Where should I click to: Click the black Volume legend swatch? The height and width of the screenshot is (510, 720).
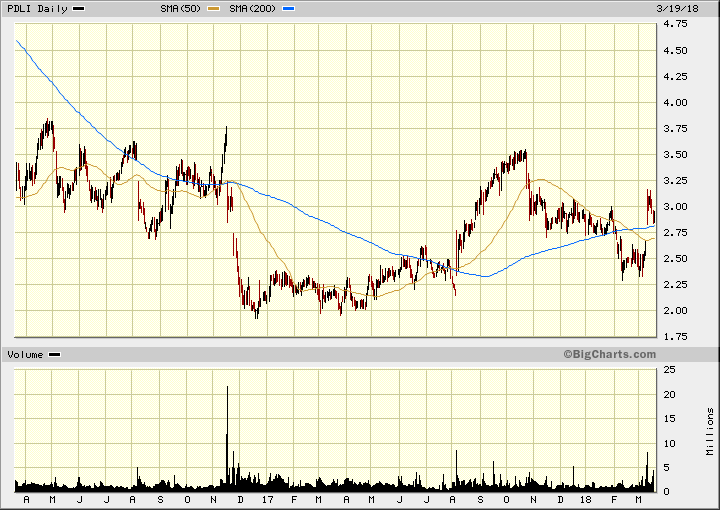pyautogui.click(x=55, y=355)
